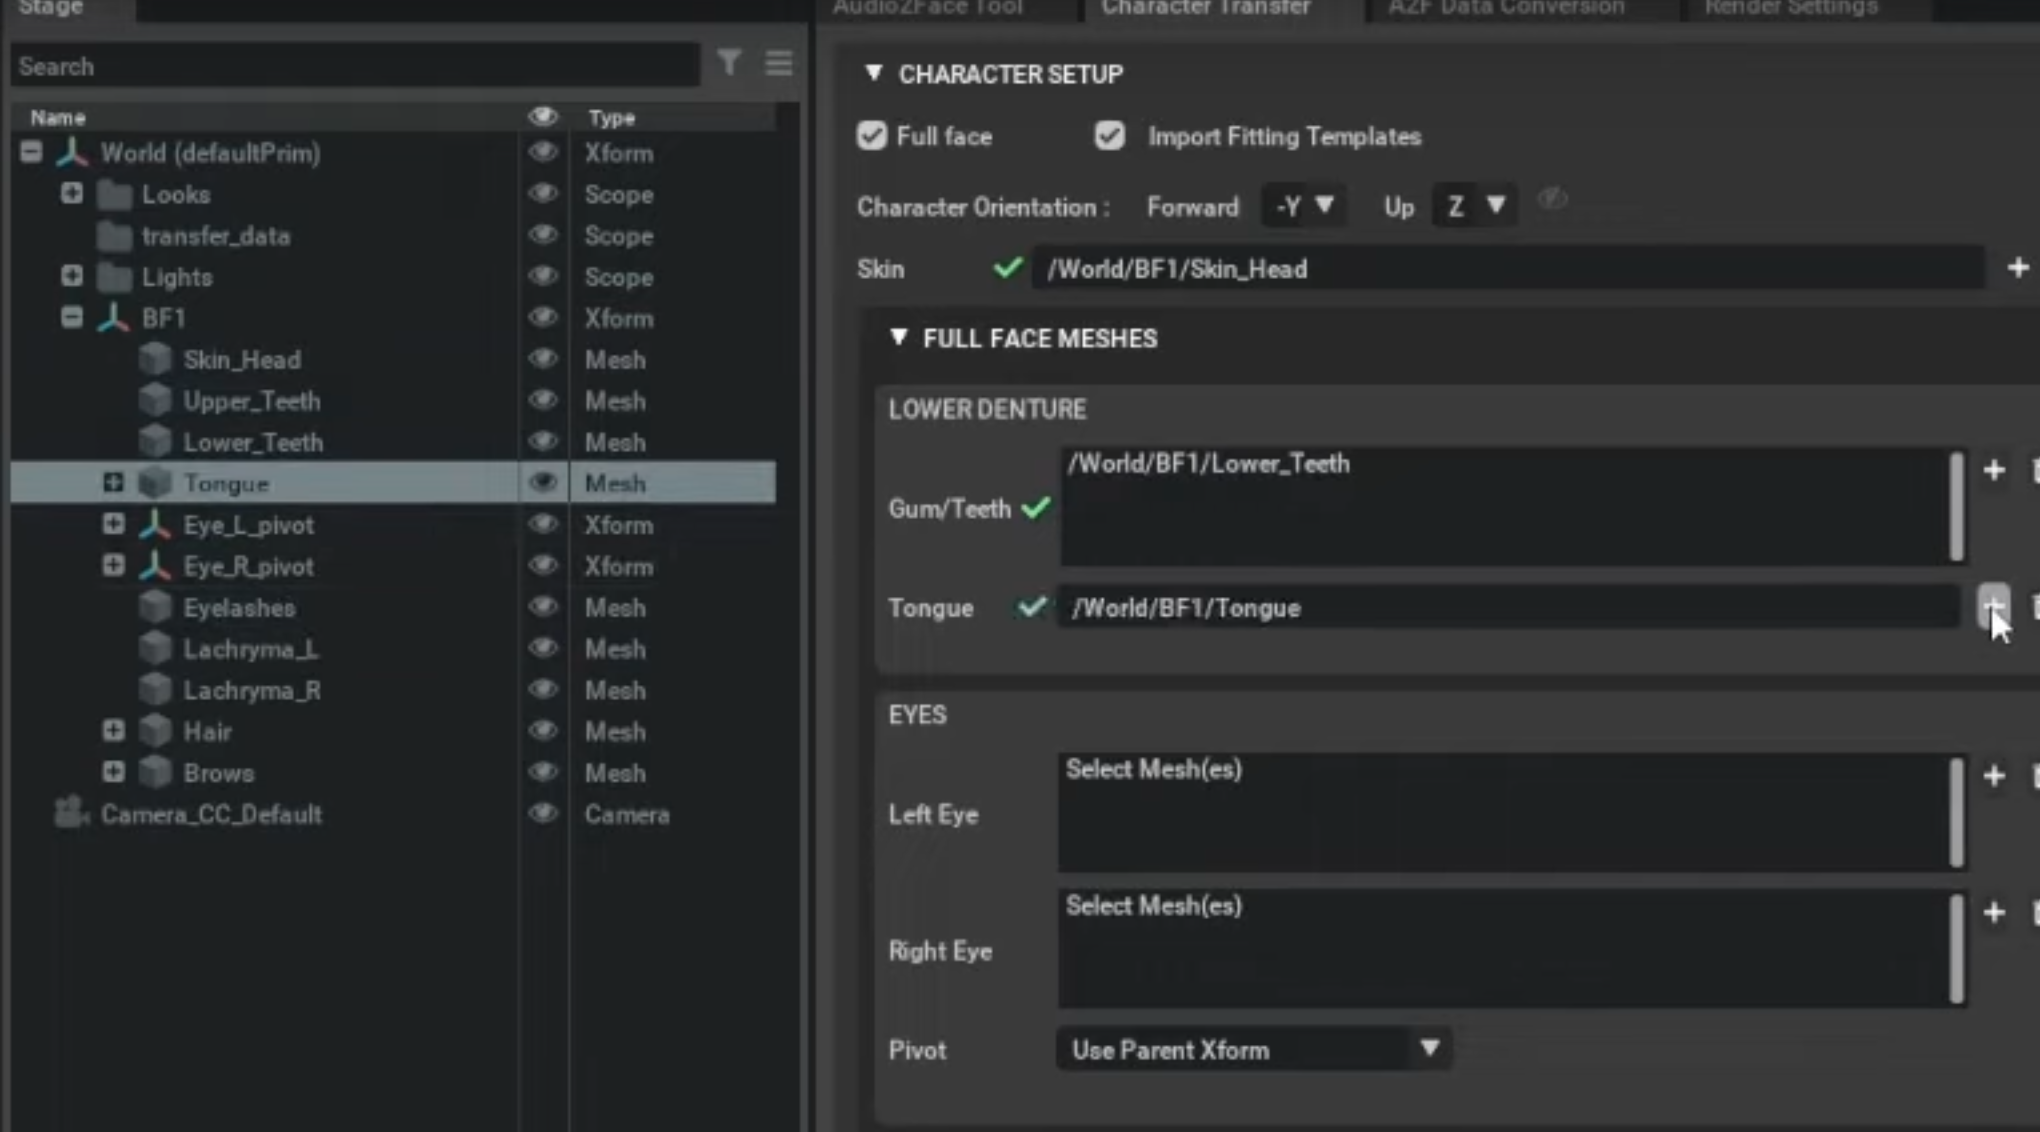This screenshot has height=1132, width=2040.
Task: Select the Skin_Head mesh cube icon
Action: click(x=155, y=360)
